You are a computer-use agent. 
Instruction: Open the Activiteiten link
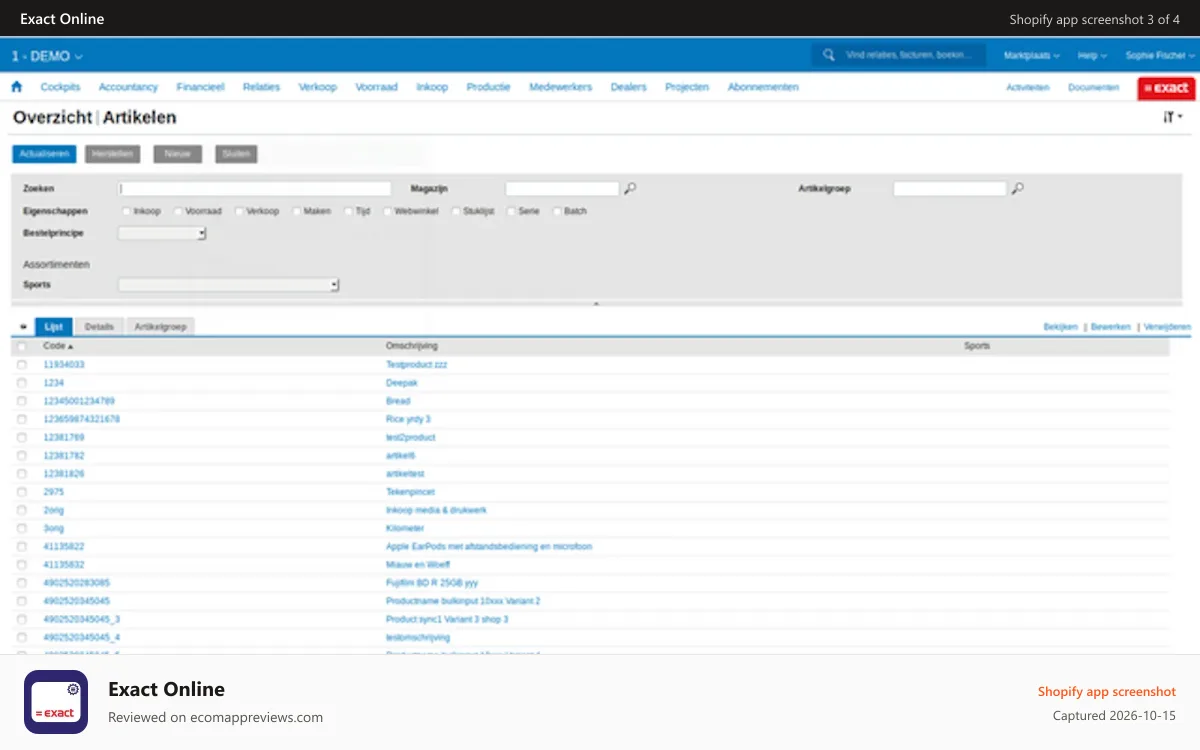(x=1027, y=88)
